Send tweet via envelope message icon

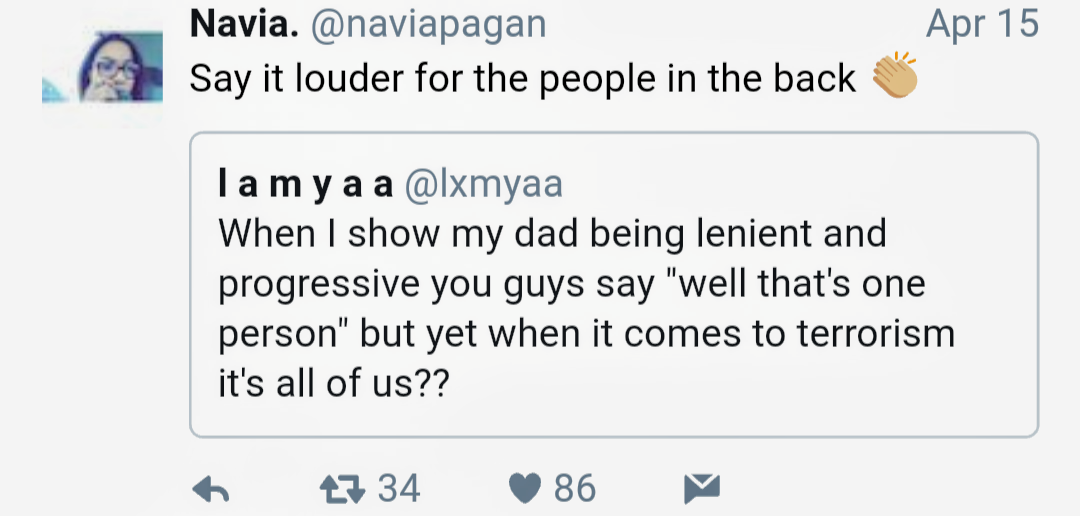coord(700,489)
